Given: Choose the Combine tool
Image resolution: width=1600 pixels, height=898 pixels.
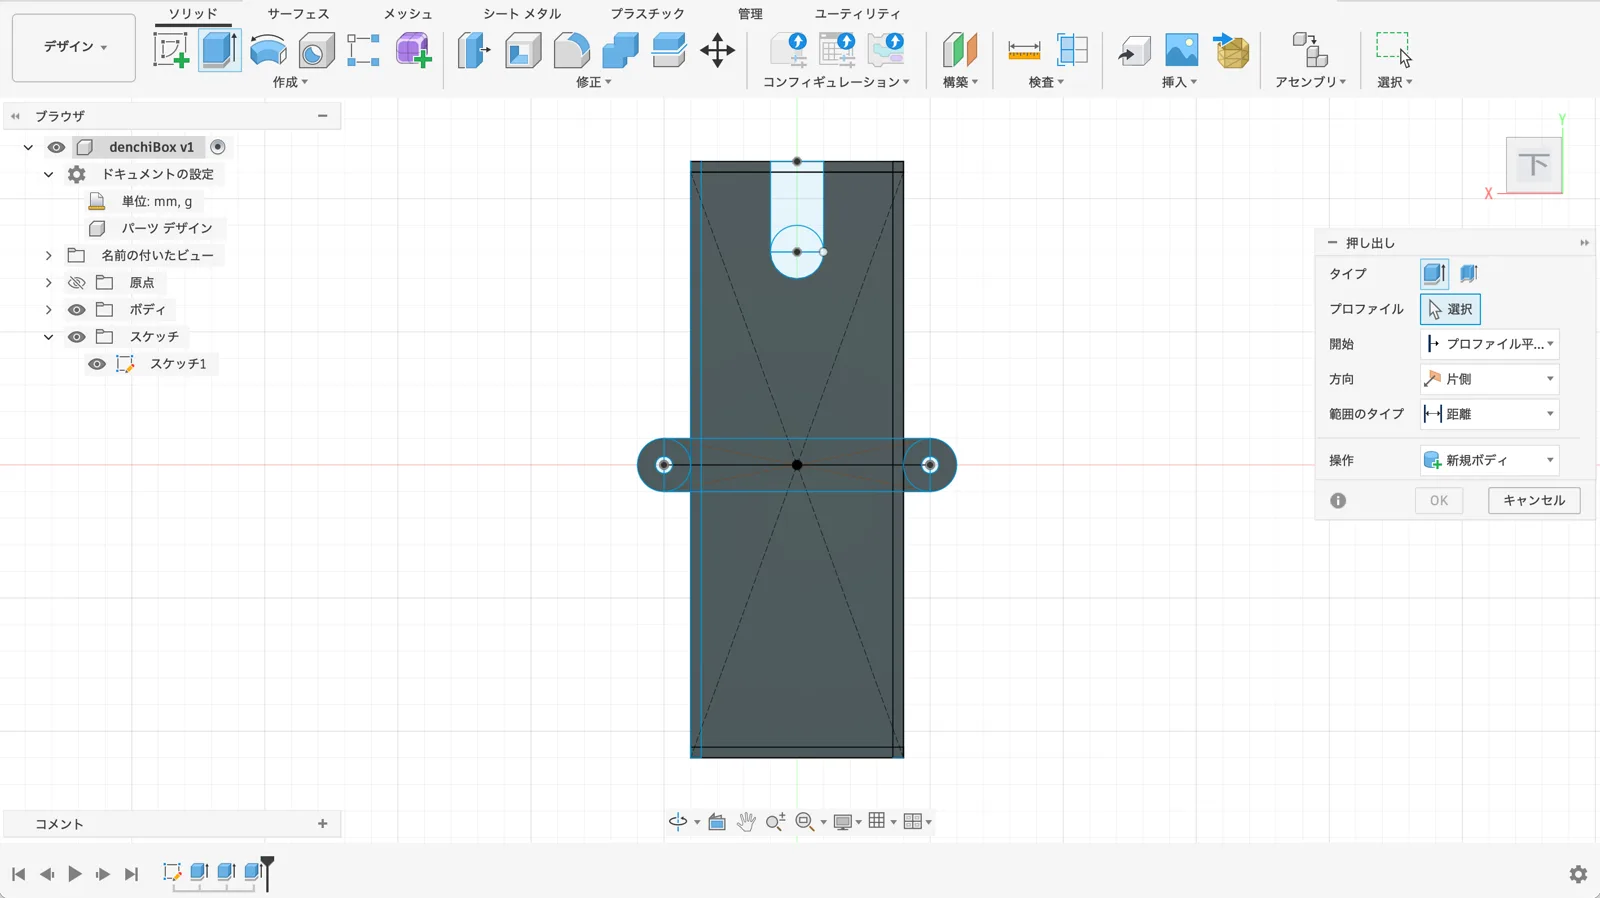Looking at the screenshot, I should [620, 50].
